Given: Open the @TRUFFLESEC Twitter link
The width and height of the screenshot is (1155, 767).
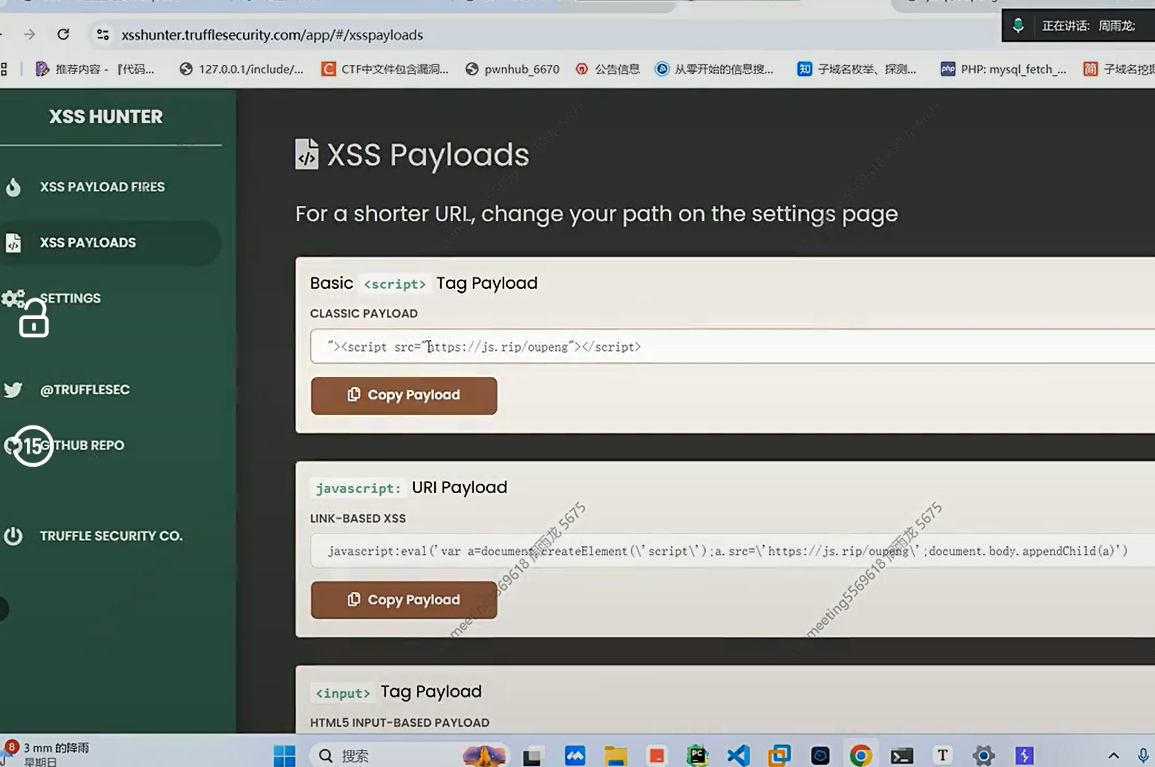Looking at the screenshot, I should pyautogui.click(x=85, y=390).
